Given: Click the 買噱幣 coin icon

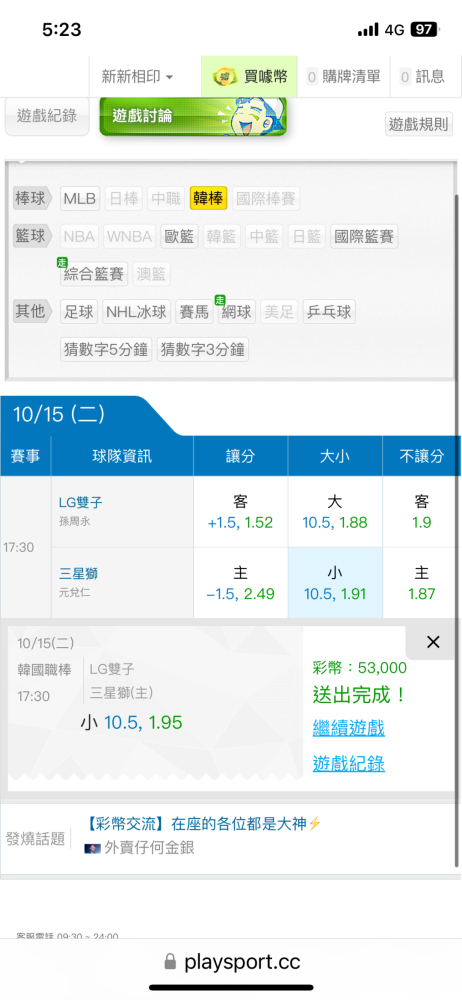Looking at the screenshot, I should [225, 77].
